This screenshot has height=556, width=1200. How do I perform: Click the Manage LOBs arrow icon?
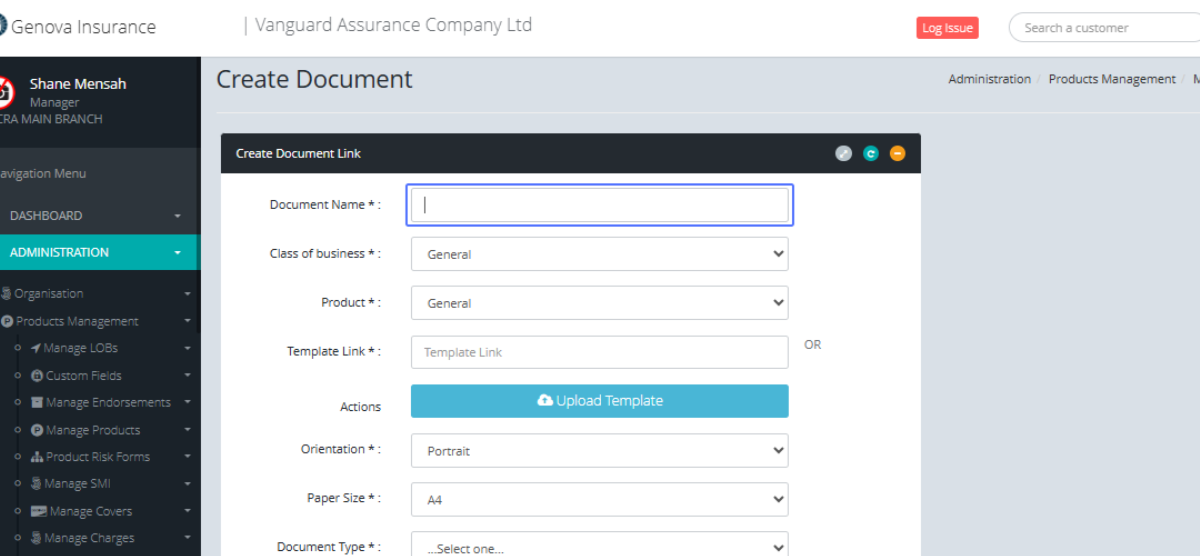pos(36,348)
